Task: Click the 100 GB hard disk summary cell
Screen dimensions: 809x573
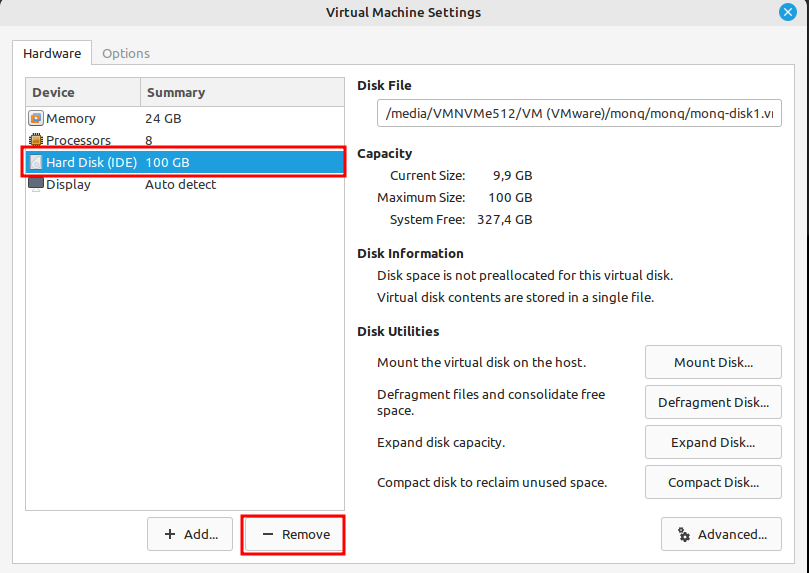Action: click(x=167, y=162)
